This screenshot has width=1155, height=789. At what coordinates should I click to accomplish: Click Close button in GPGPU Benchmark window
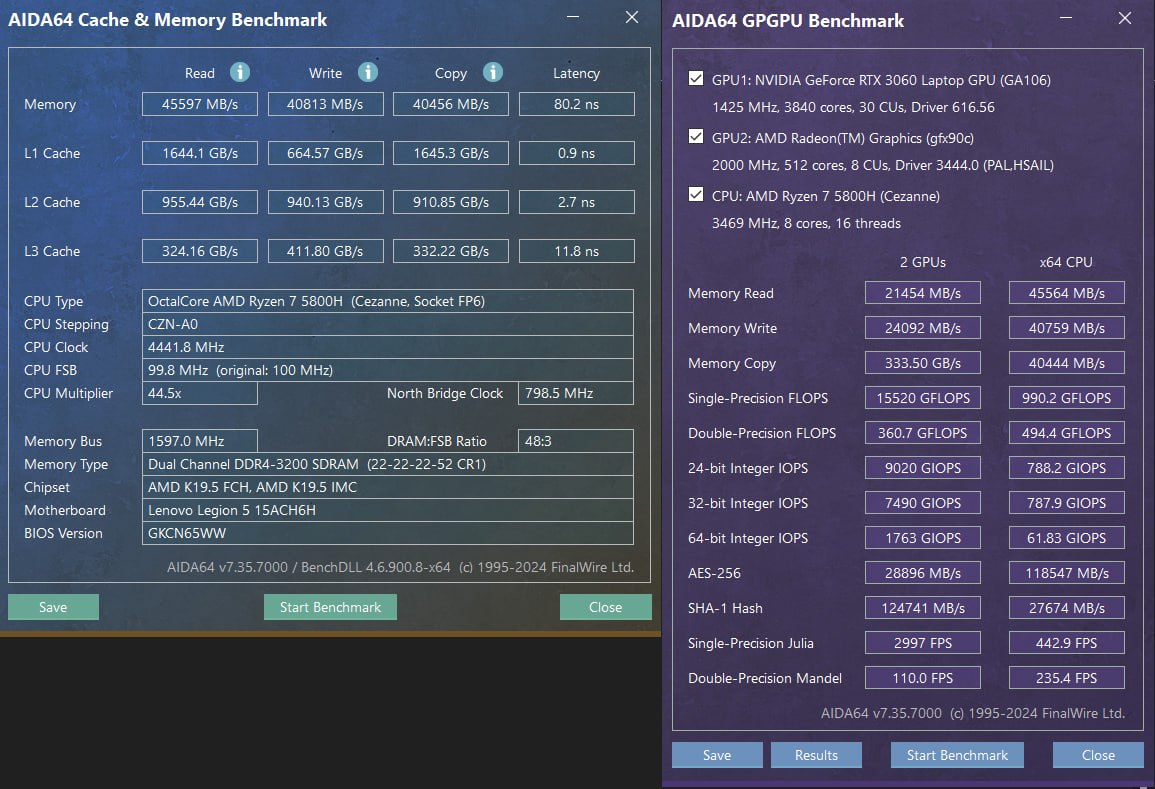[1098, 755]
